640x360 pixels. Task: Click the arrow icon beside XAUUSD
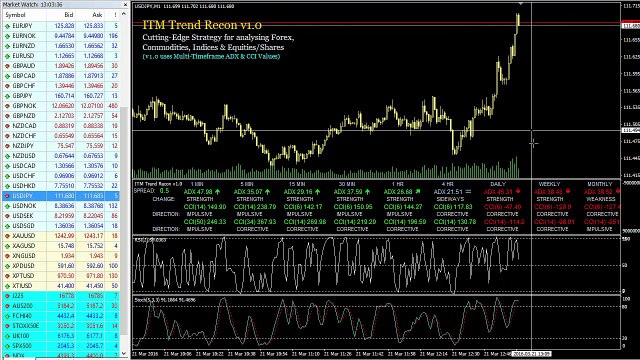[x=7, y=236]
